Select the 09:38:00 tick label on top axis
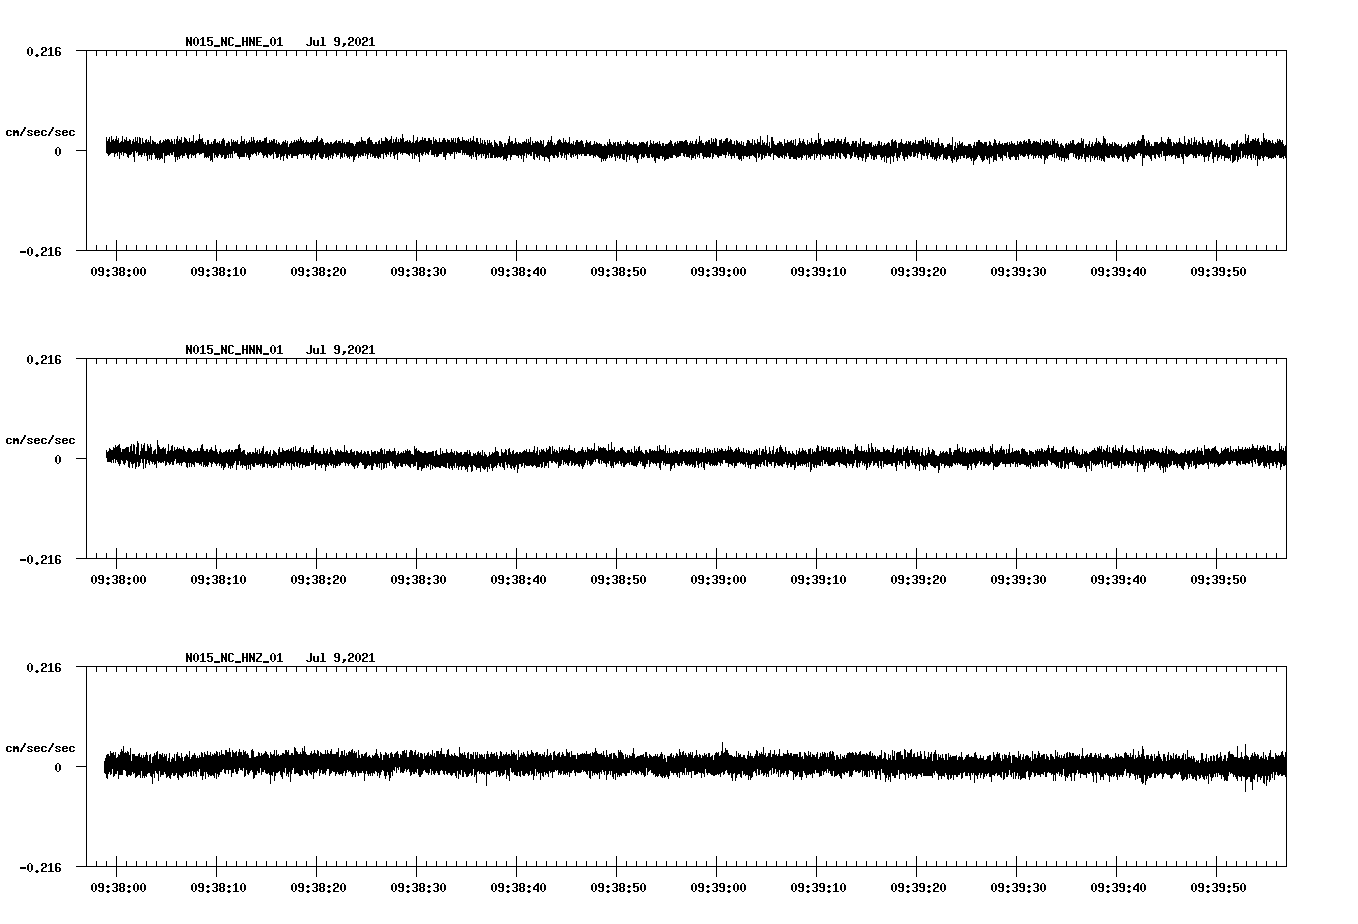The width and height of the screenshot is (1358, 924). (x=118, y=269)
